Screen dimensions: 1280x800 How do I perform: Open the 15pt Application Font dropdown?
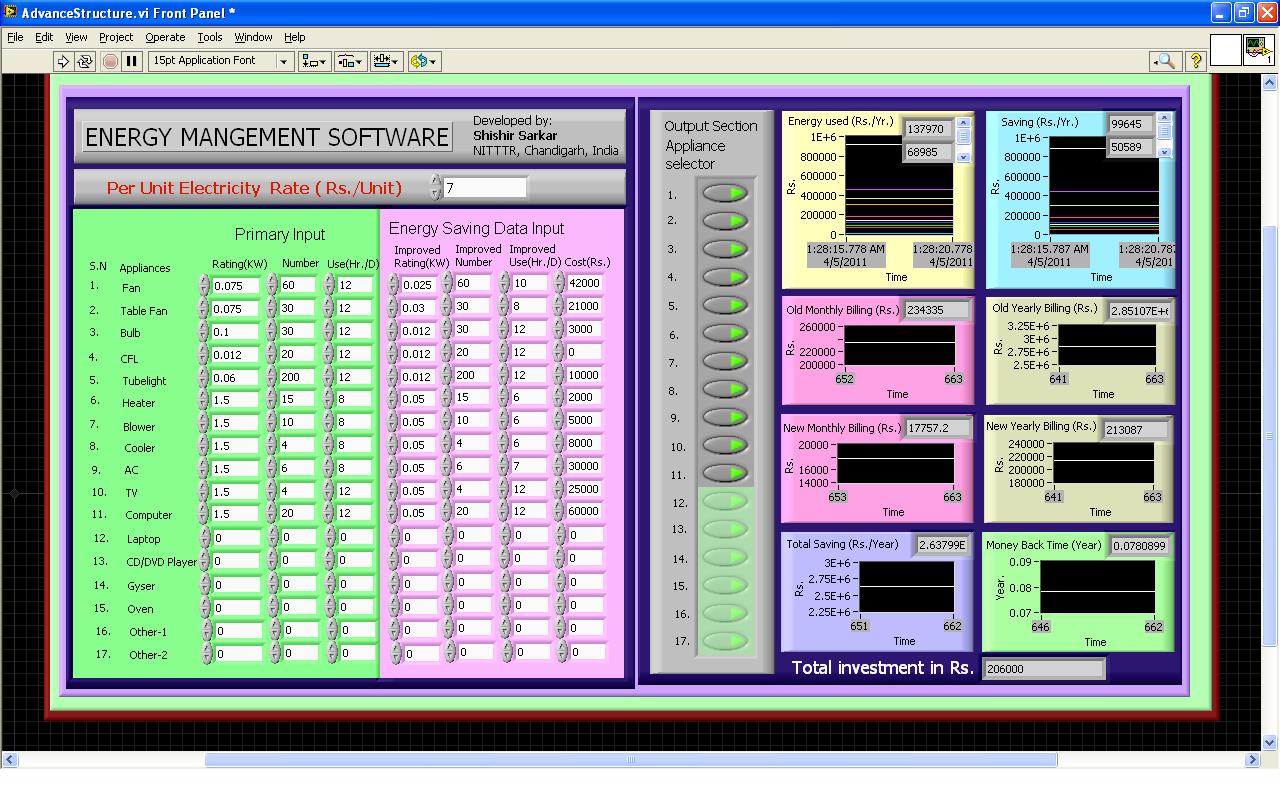283,61
